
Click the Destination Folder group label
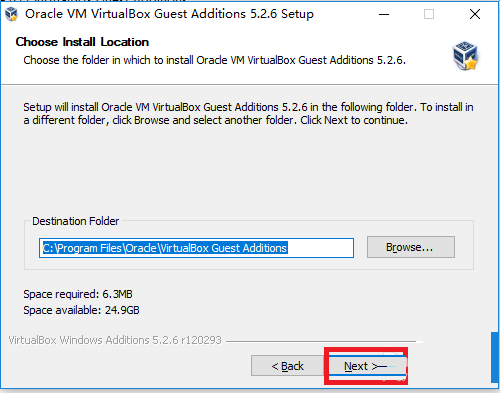coord(75,221)
